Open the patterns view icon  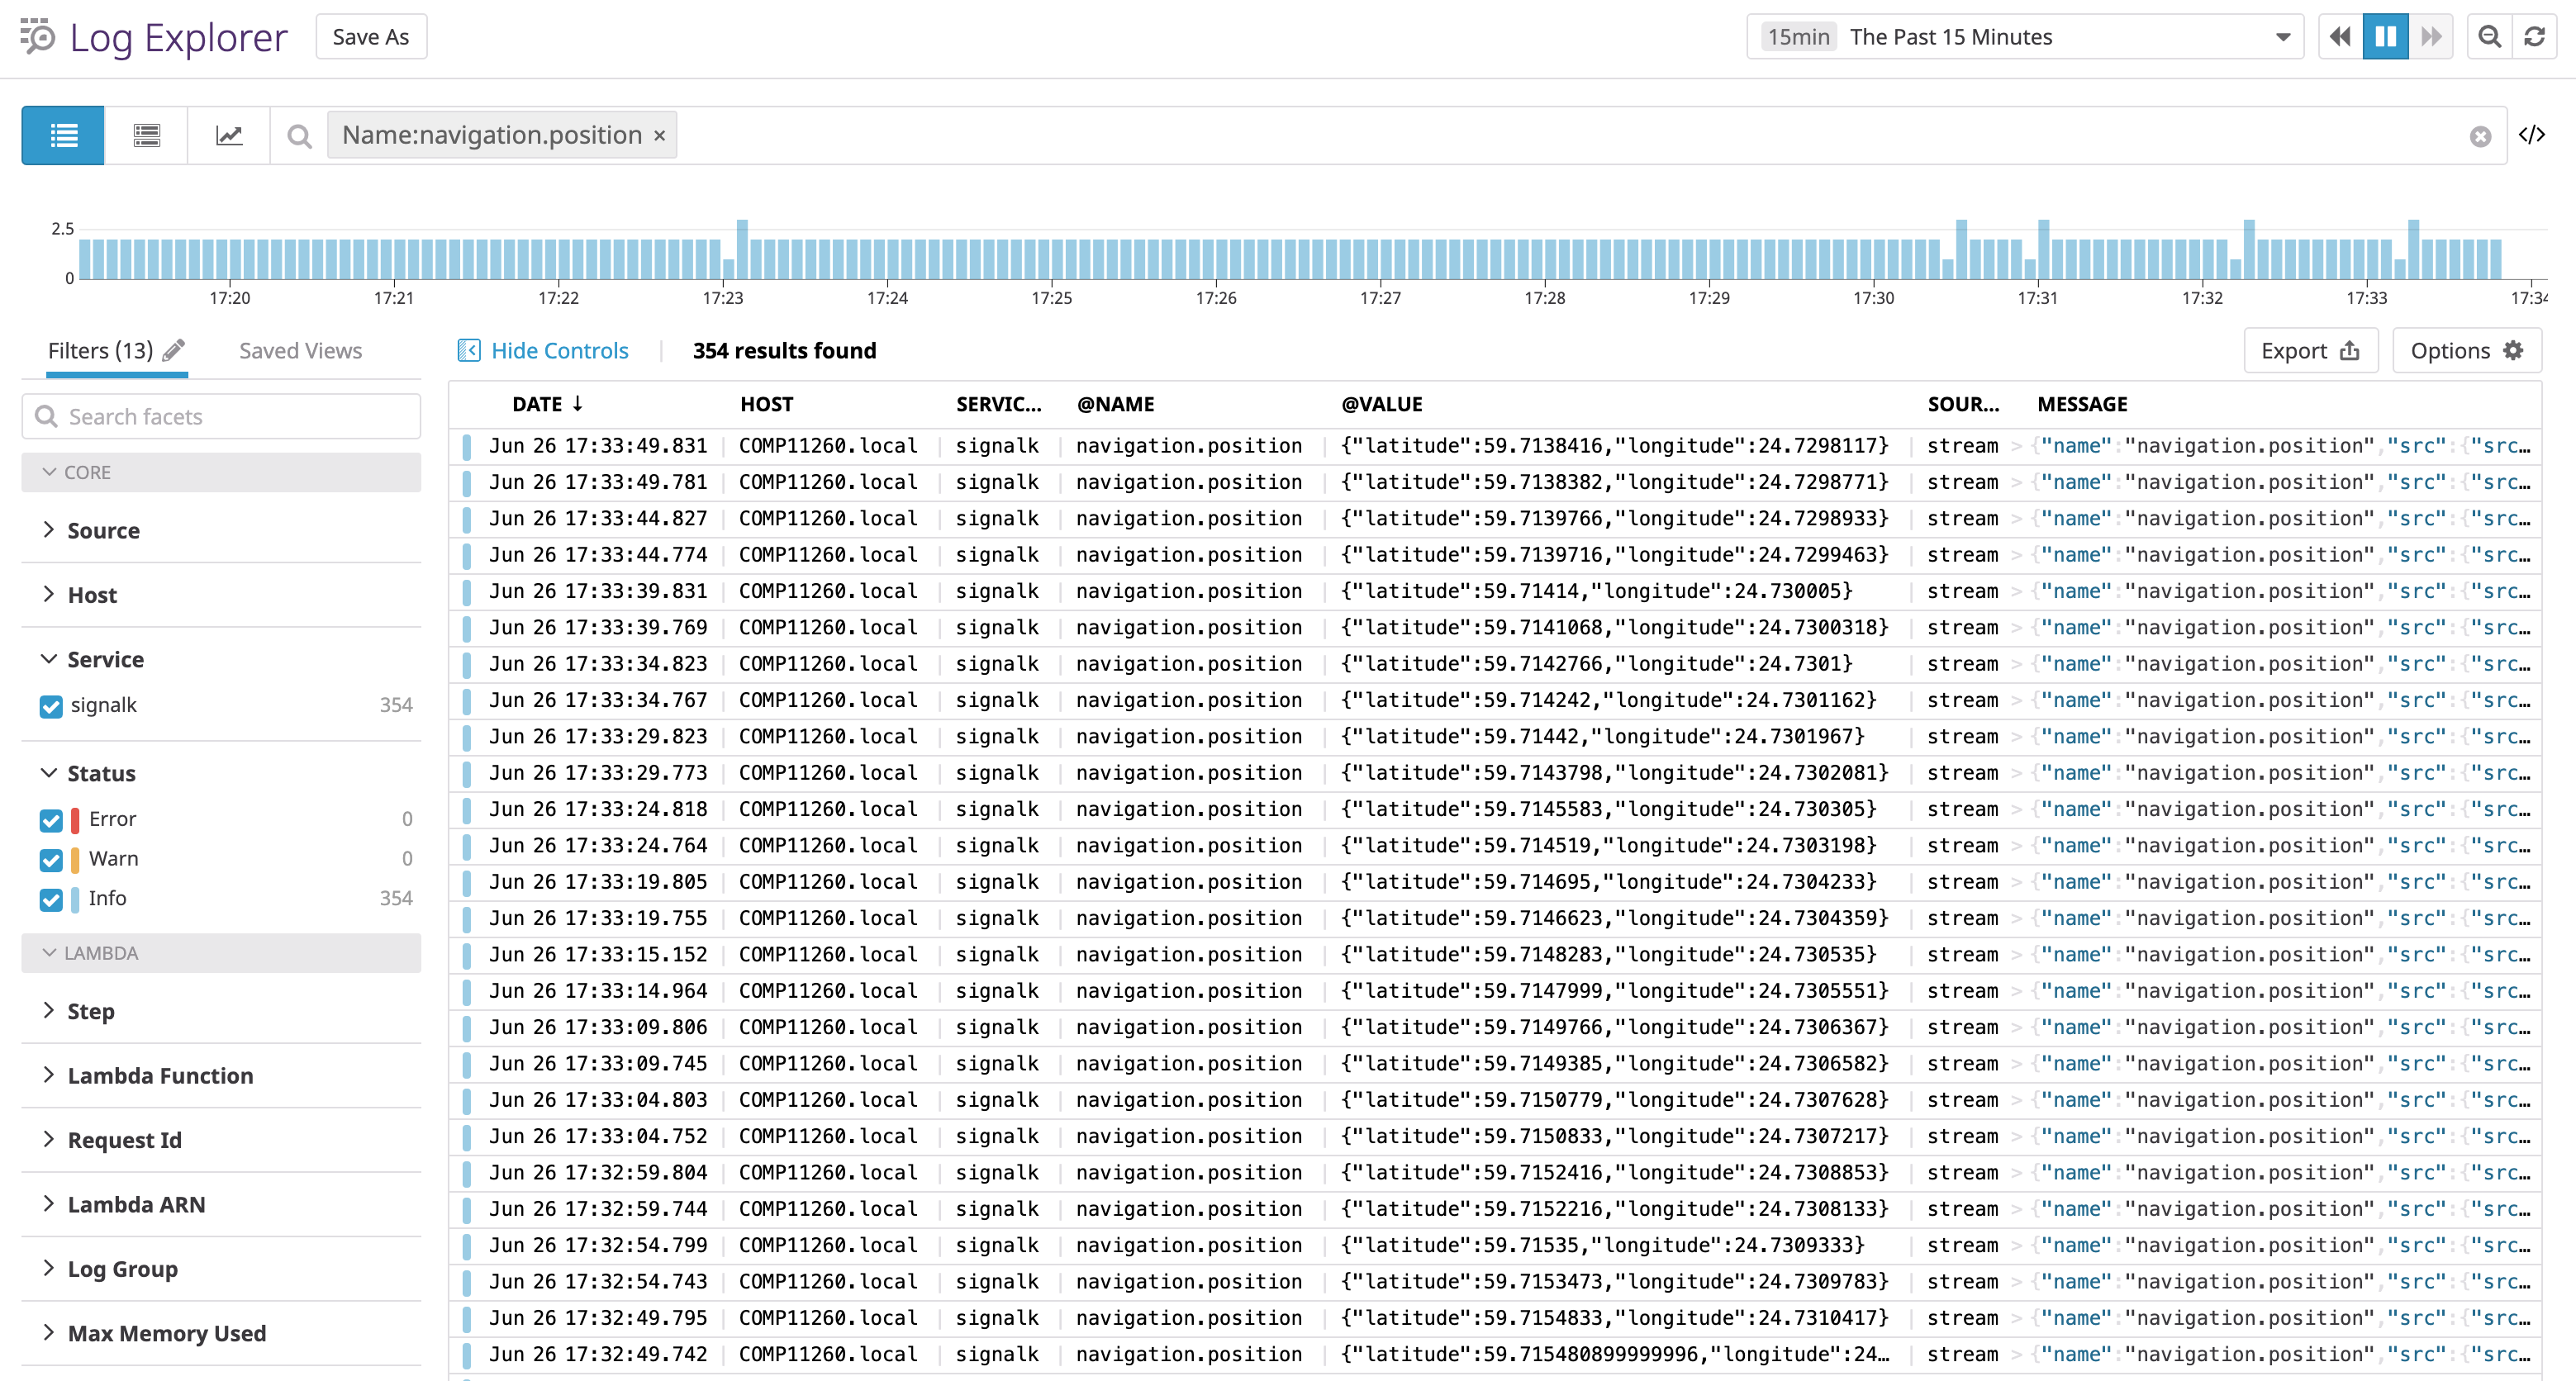point(146,135)
